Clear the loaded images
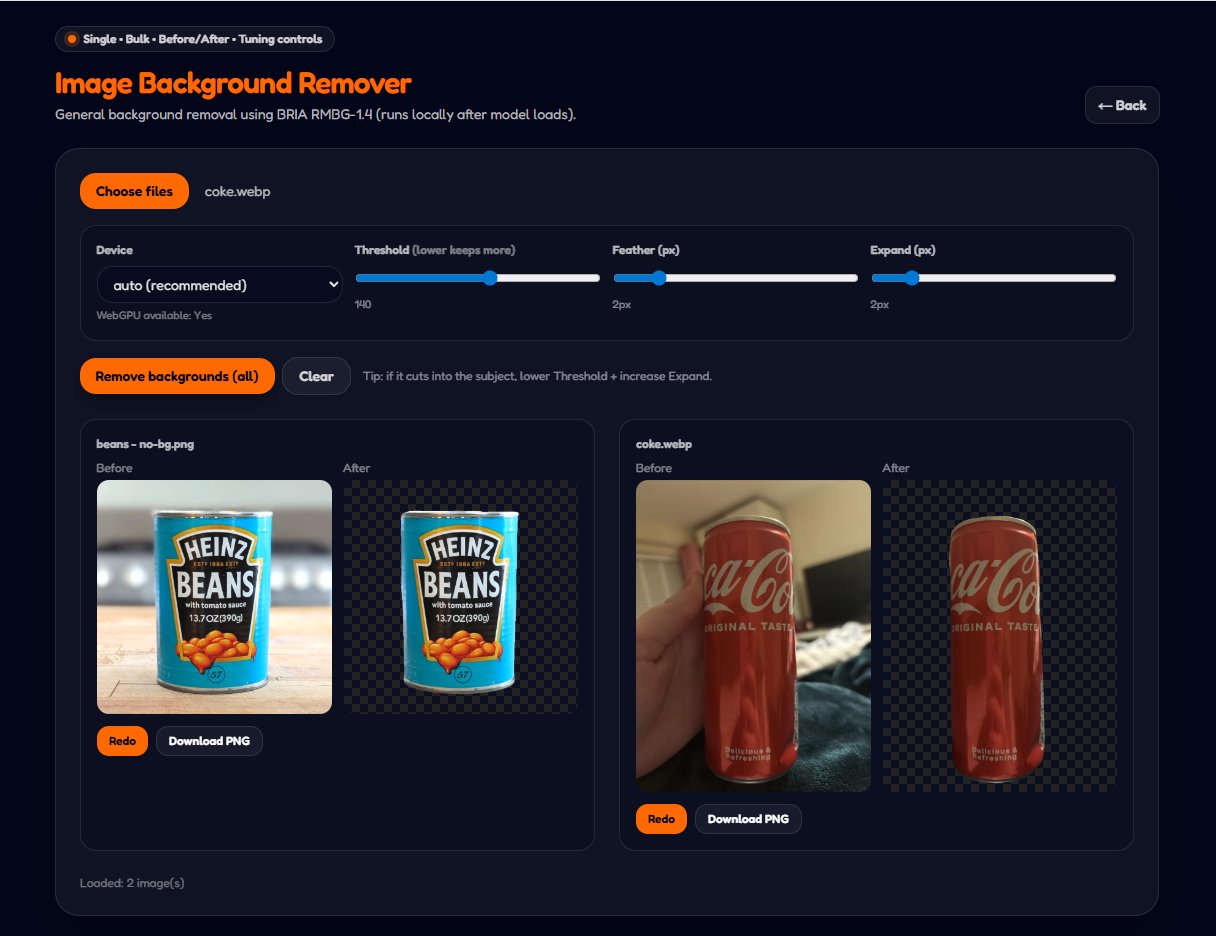This screenshot has height=936, width=1216. [316, 376]
